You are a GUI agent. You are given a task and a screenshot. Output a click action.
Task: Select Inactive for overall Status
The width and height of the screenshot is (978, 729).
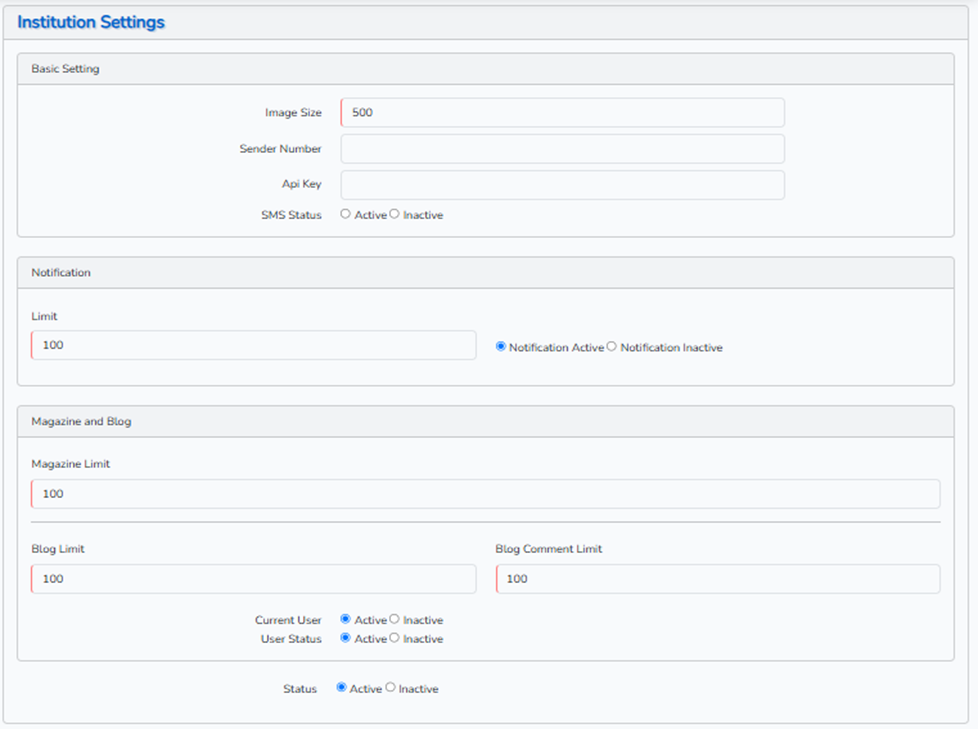click(x=390, y=688)
